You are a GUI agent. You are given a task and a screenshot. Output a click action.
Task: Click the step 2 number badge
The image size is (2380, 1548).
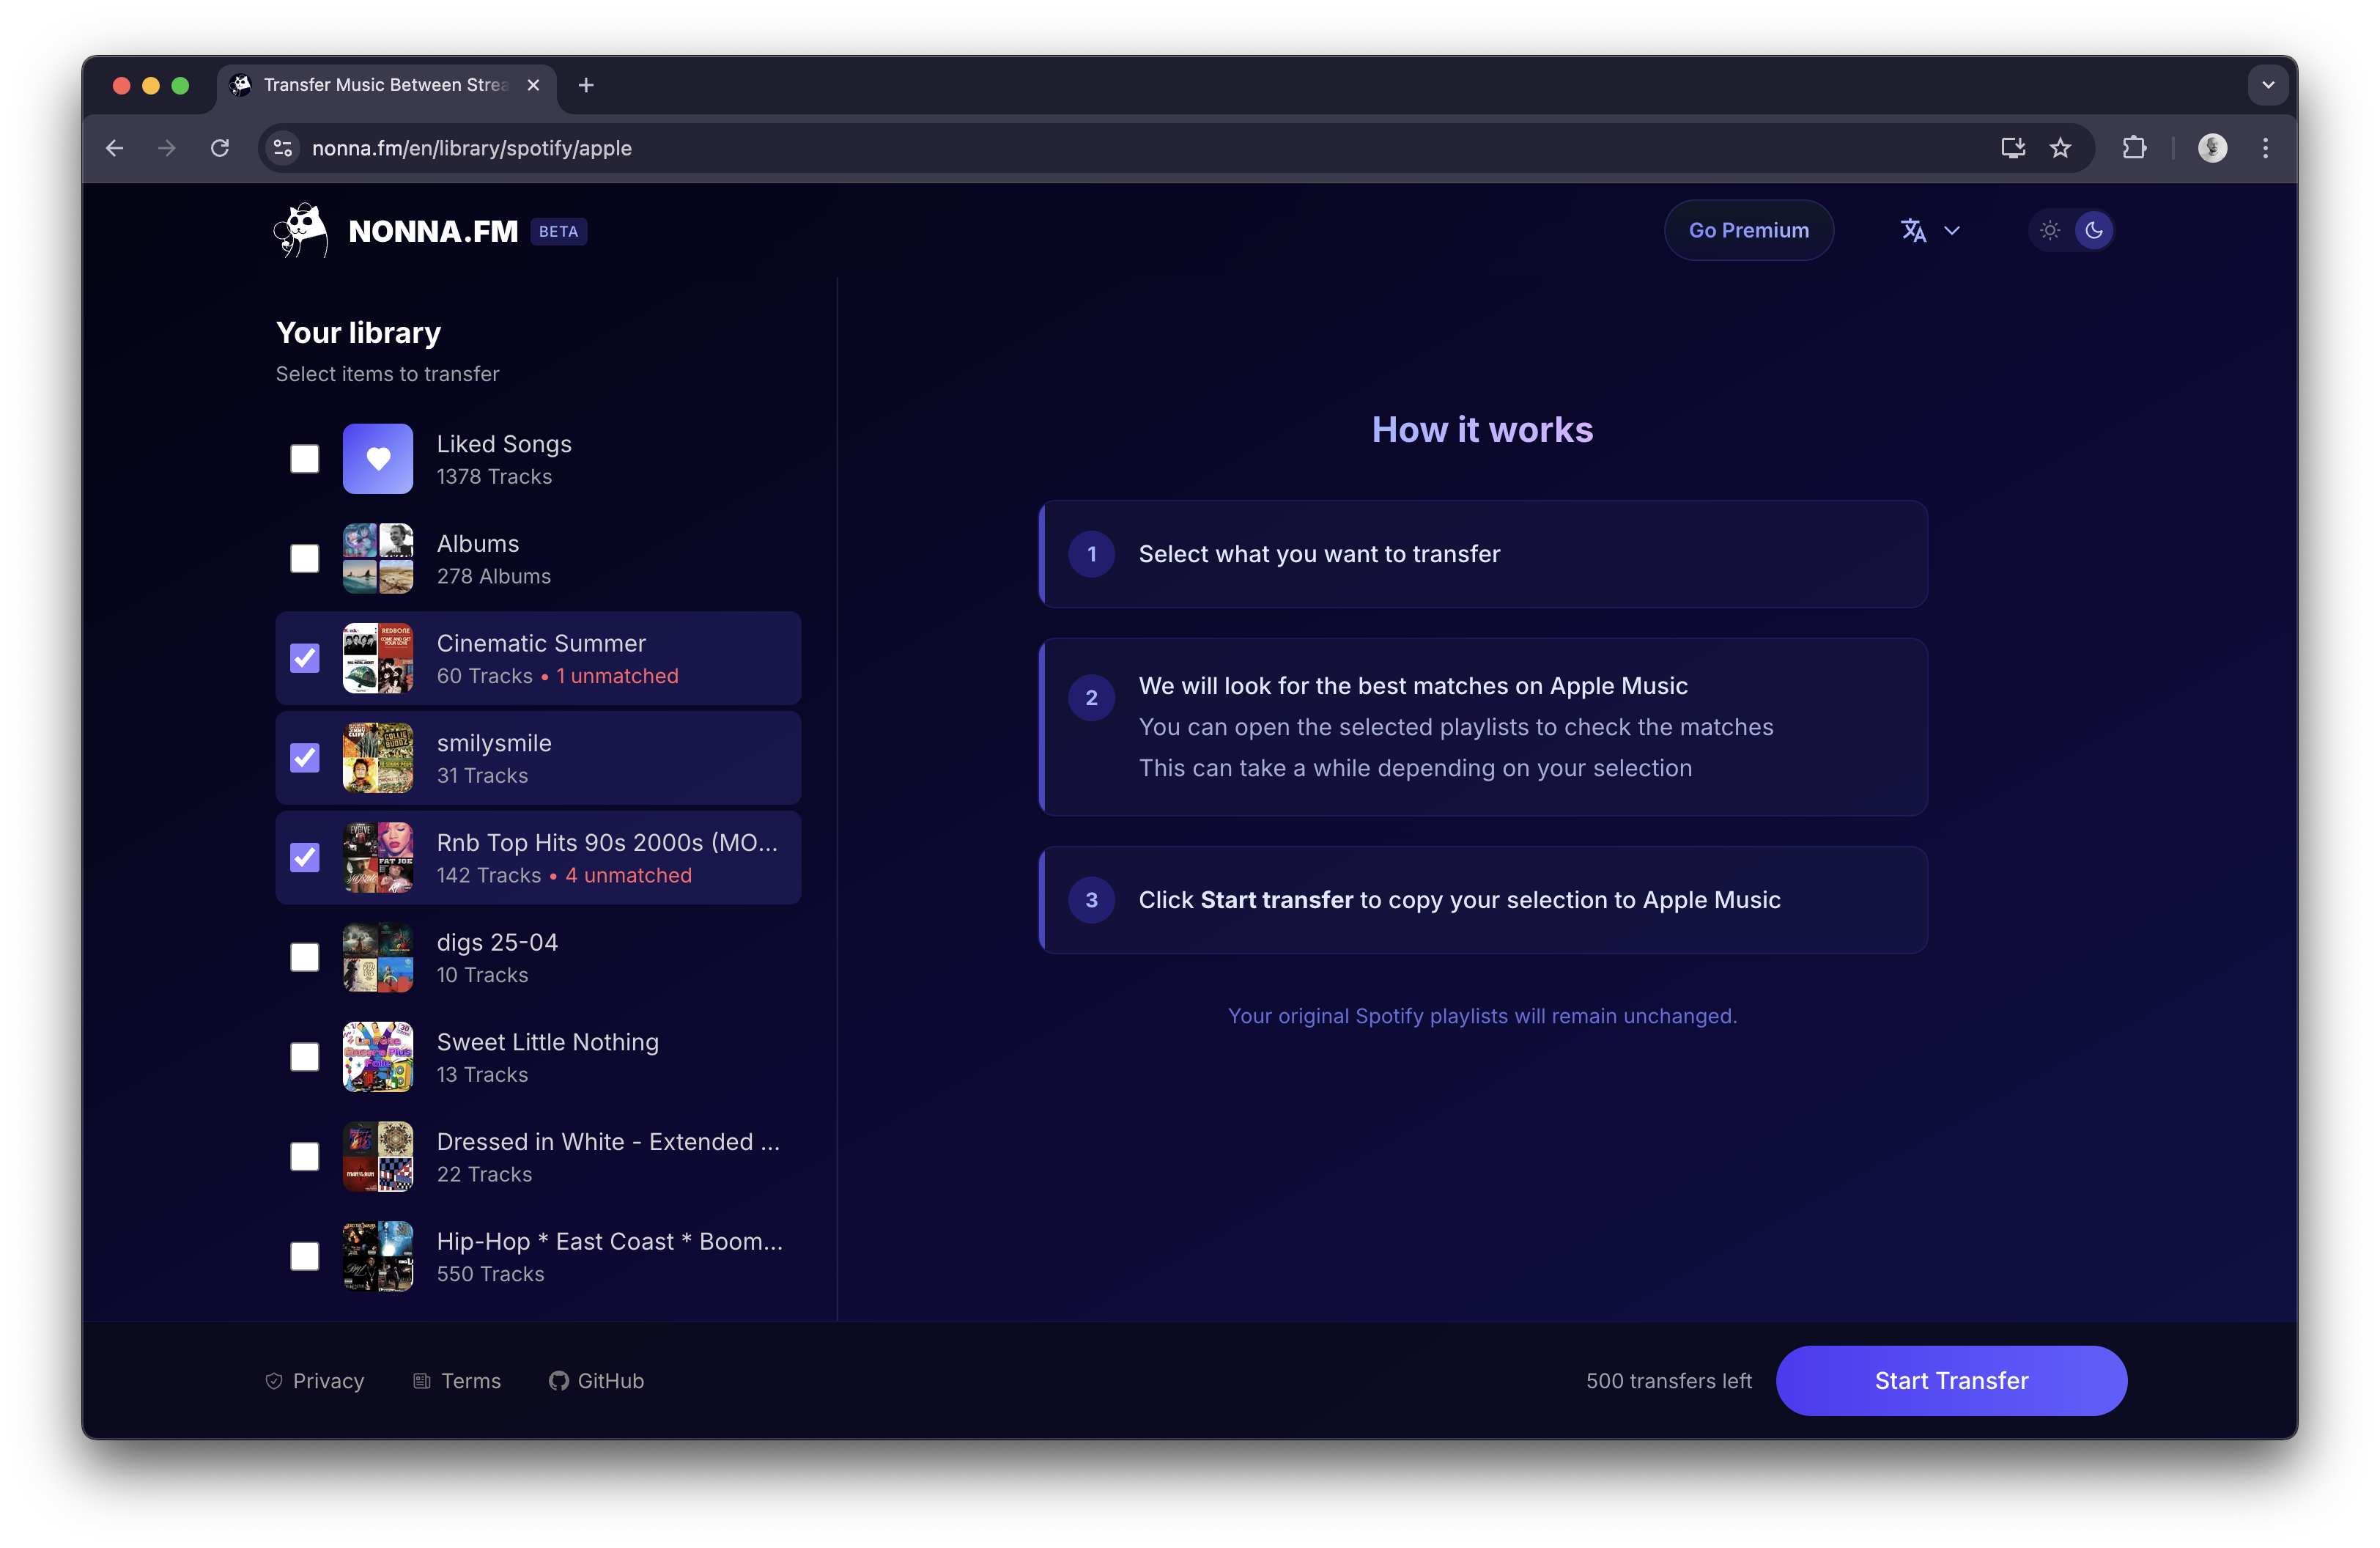click(1091, 698)
